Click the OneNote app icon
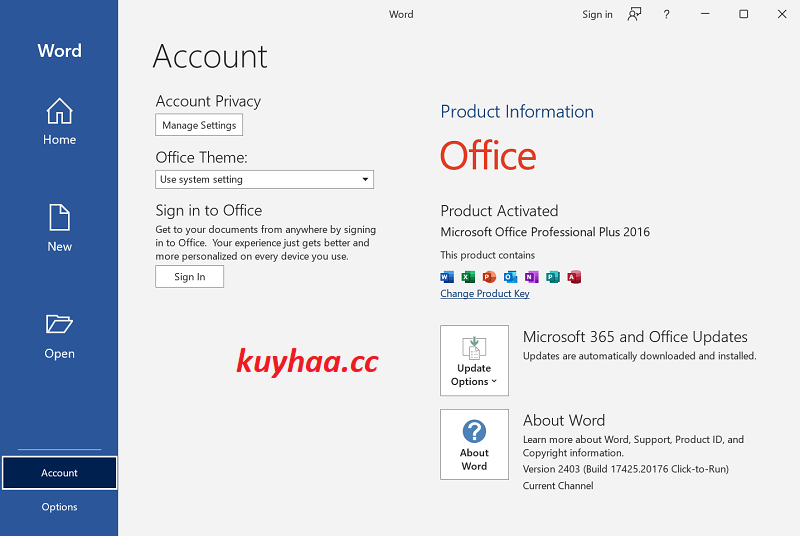The image size is (800, 536). pos(532,277)
